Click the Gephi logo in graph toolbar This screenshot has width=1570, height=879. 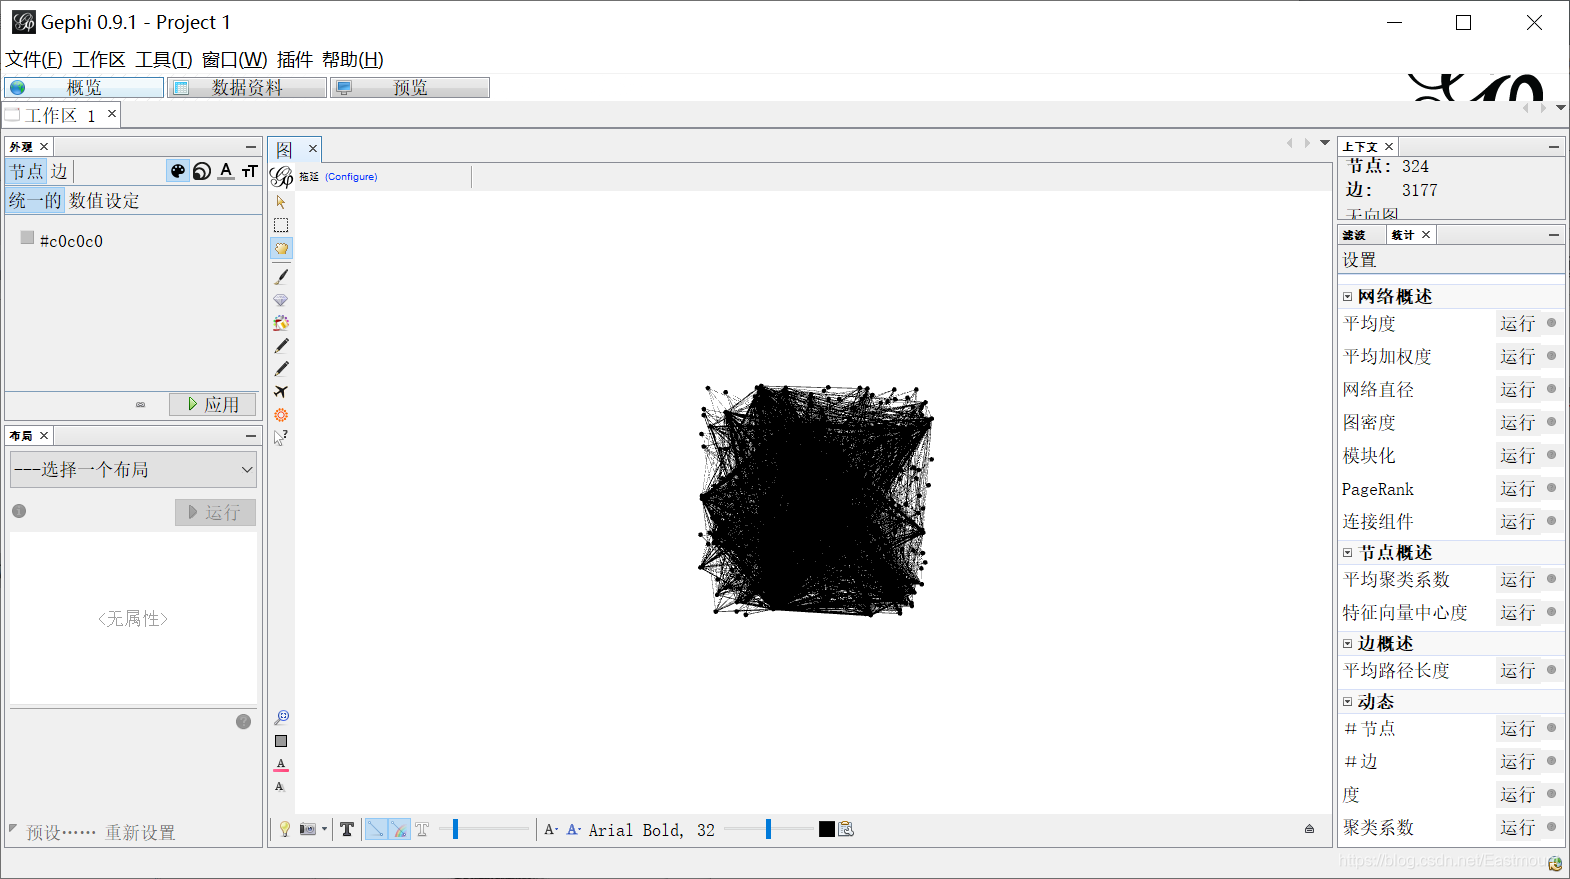(x=282, y=177)
